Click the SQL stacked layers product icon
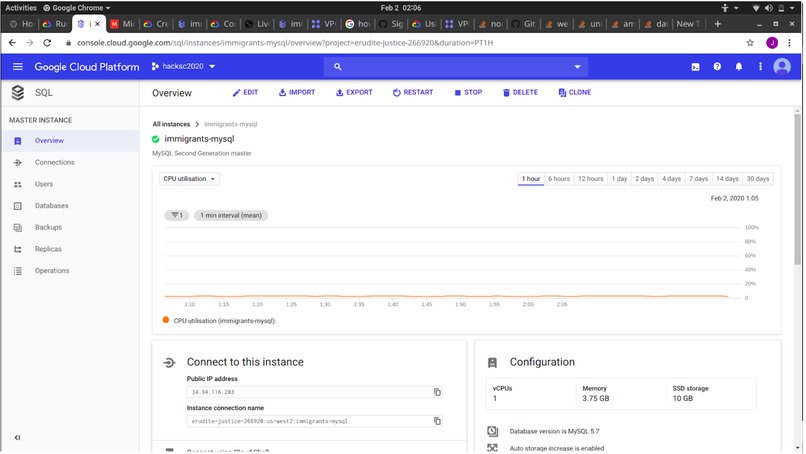The width and height of the screenshot is (806, 454). 18,93
